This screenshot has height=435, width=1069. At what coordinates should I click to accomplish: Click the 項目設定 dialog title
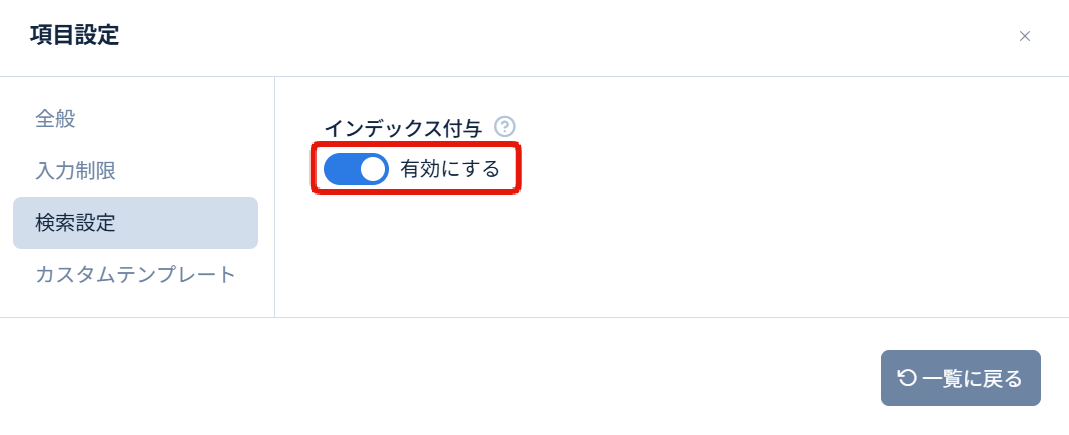pyautogui.click(x=75, y=36)
